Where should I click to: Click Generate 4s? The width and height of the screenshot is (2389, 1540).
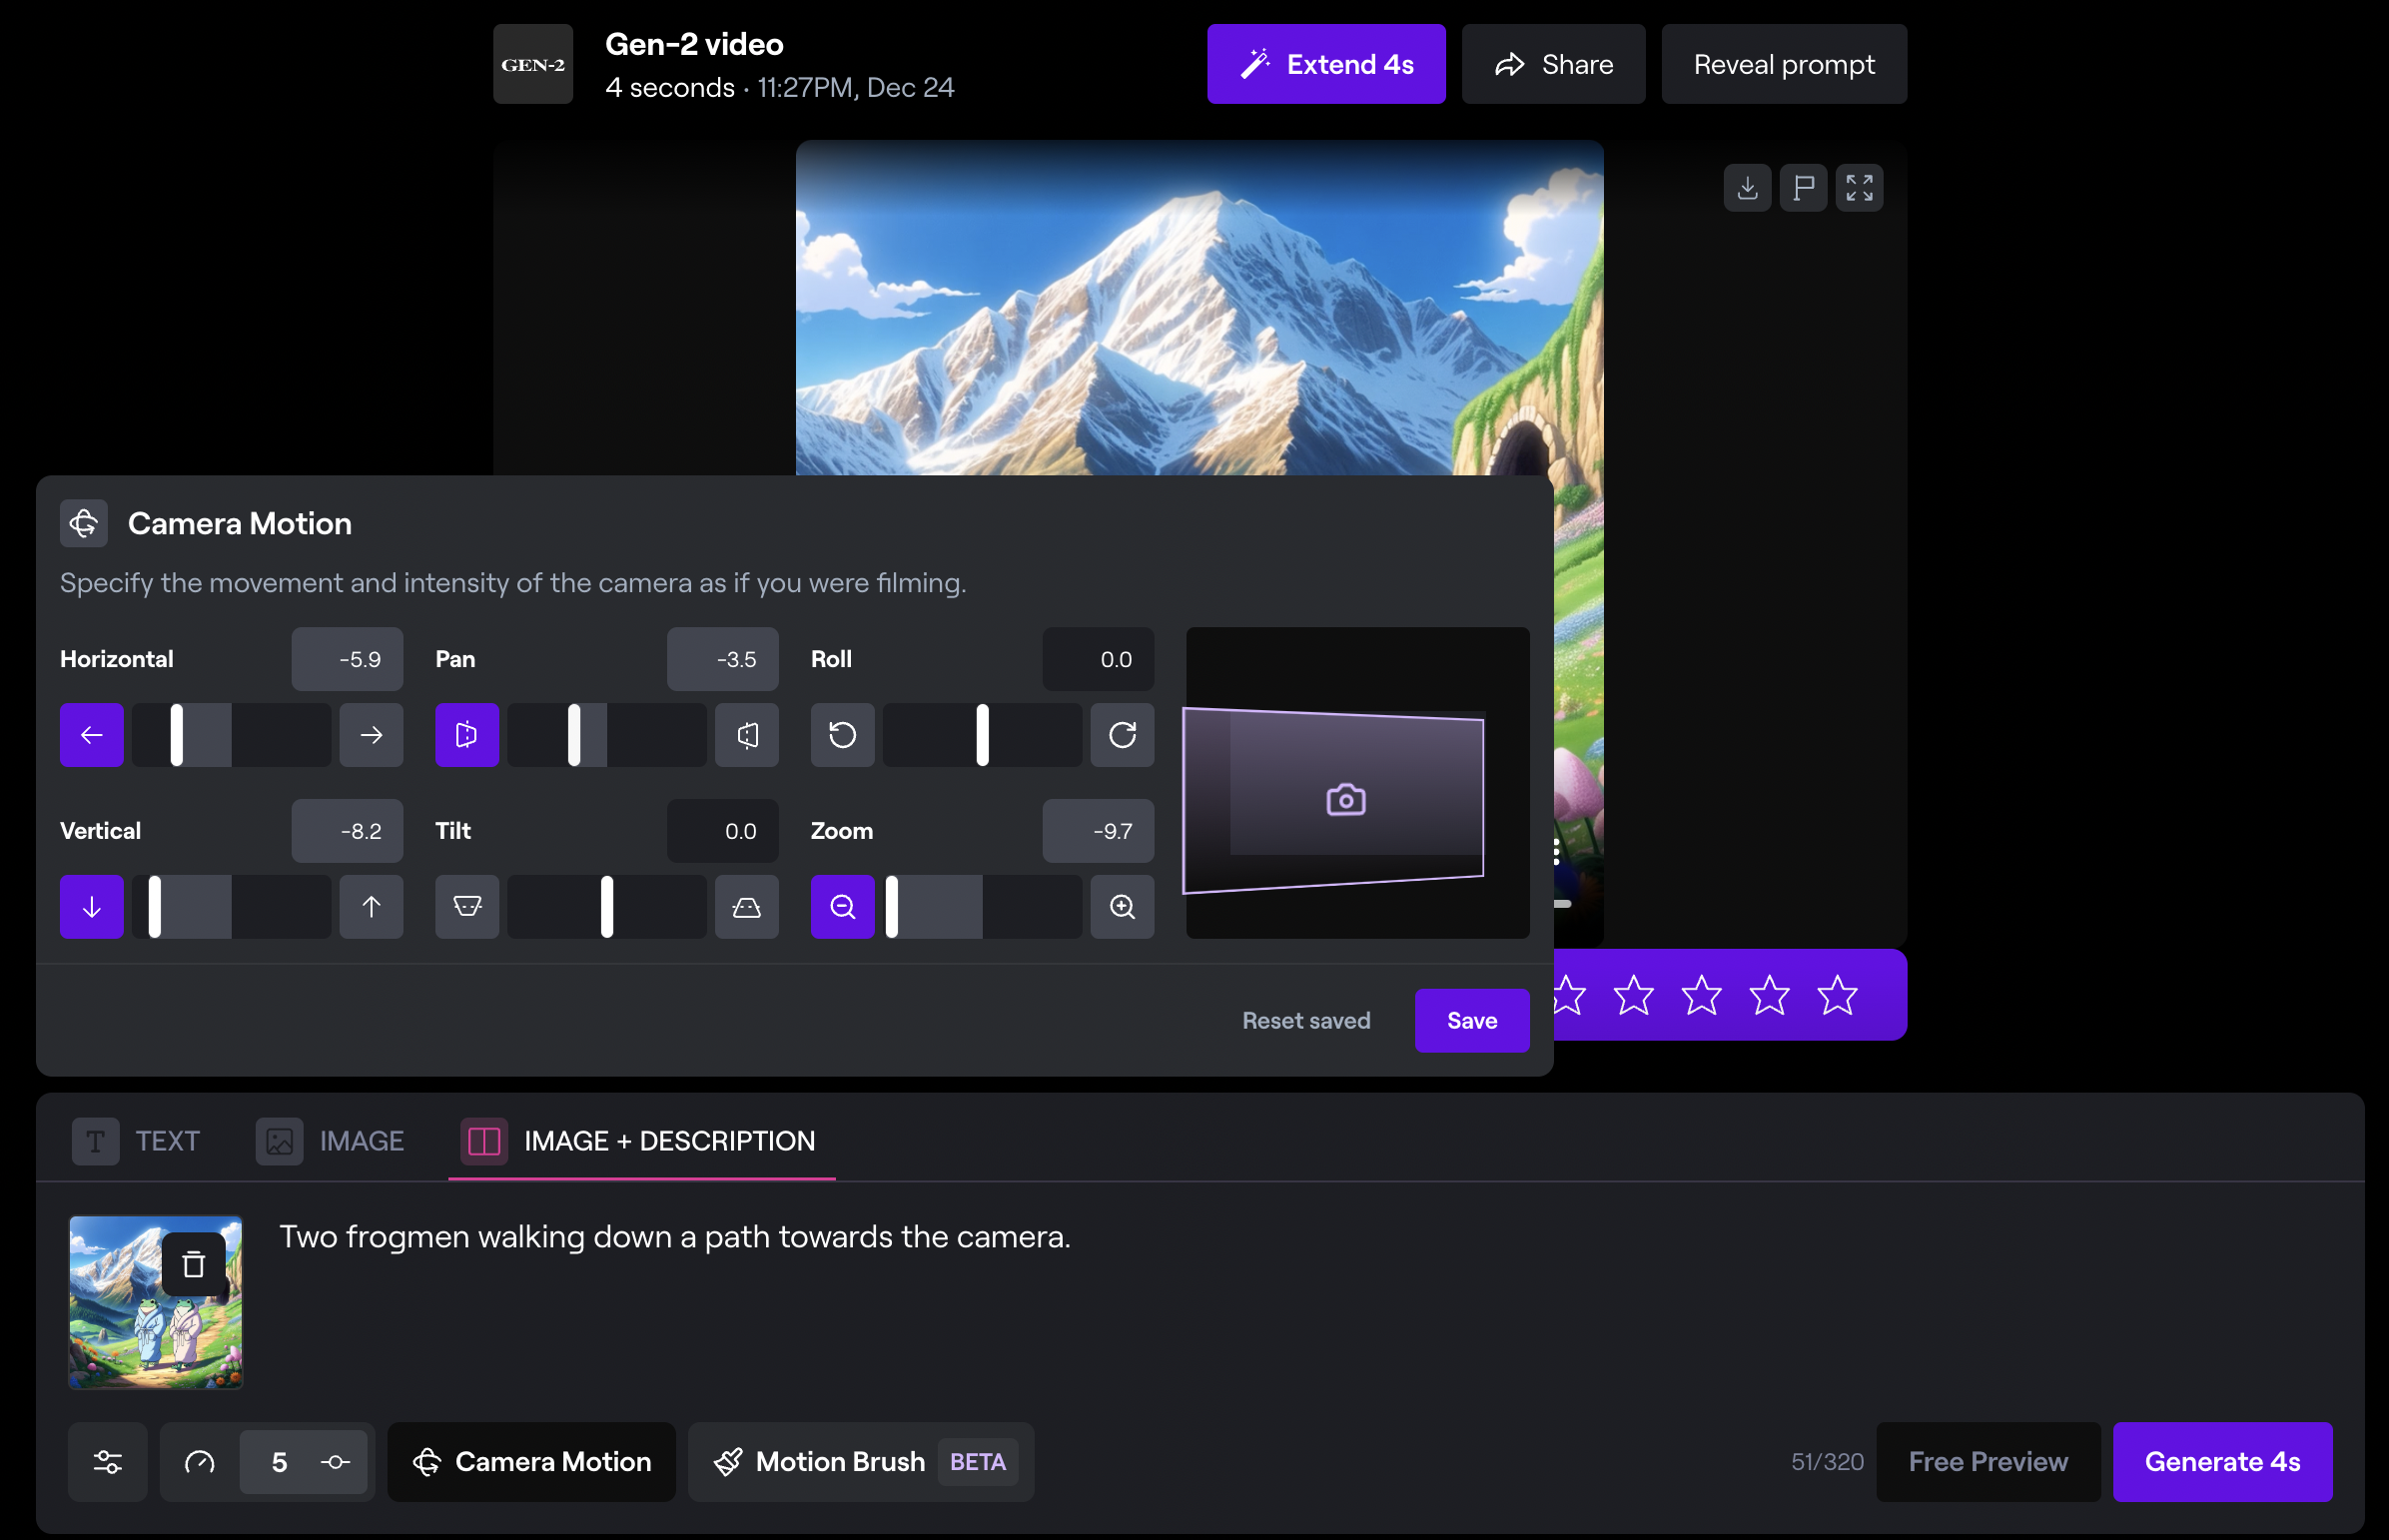click(2222, 1462)
